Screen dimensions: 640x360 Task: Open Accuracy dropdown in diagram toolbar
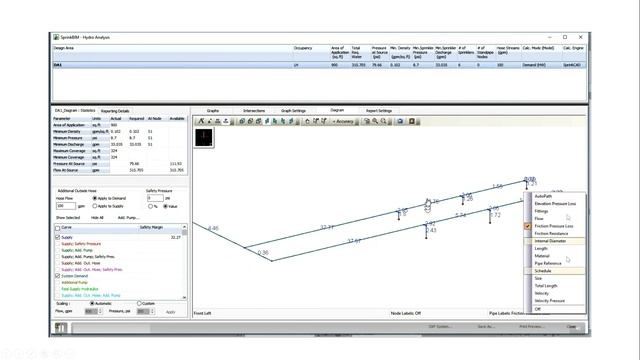[343, 121]
